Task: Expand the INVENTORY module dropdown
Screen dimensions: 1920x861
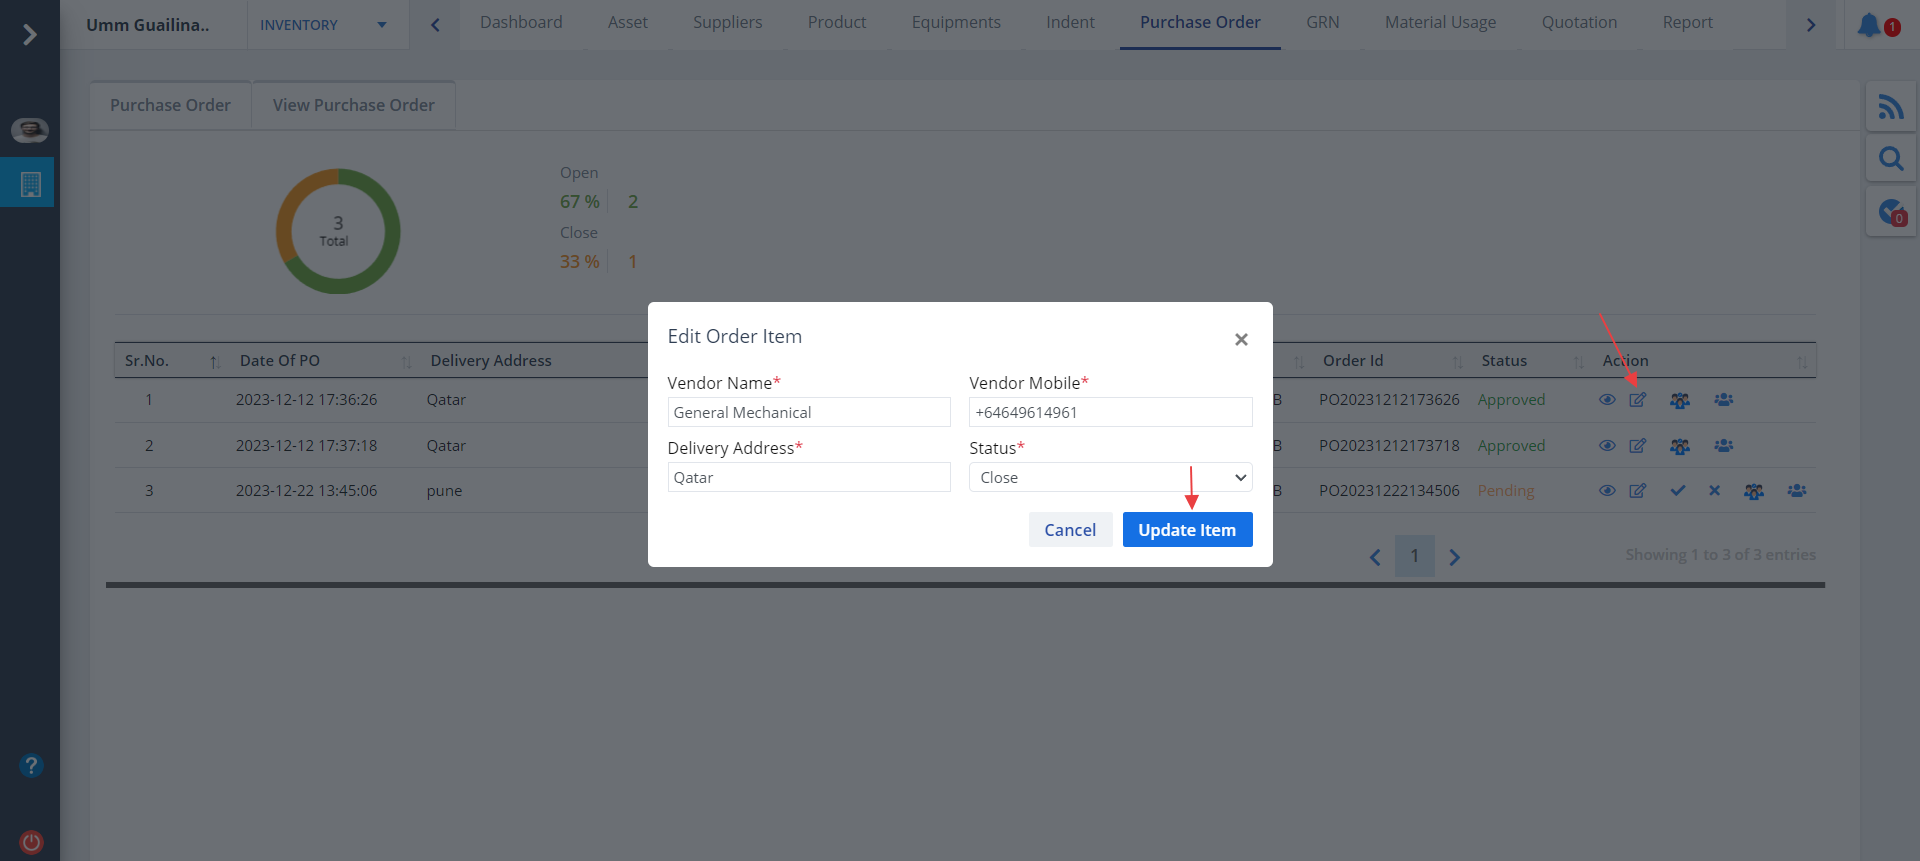Action: [x=323, y=25]
